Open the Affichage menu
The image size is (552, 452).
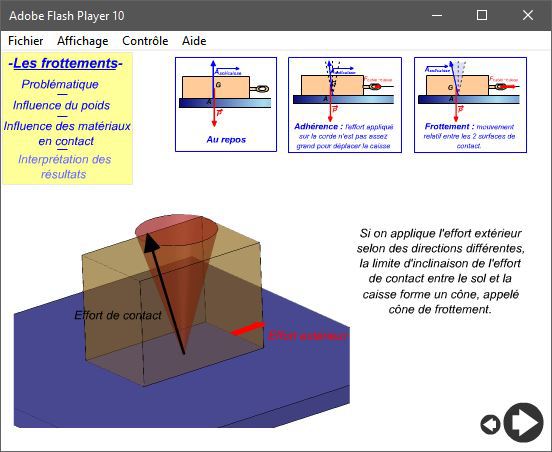[x=83, y=41]
